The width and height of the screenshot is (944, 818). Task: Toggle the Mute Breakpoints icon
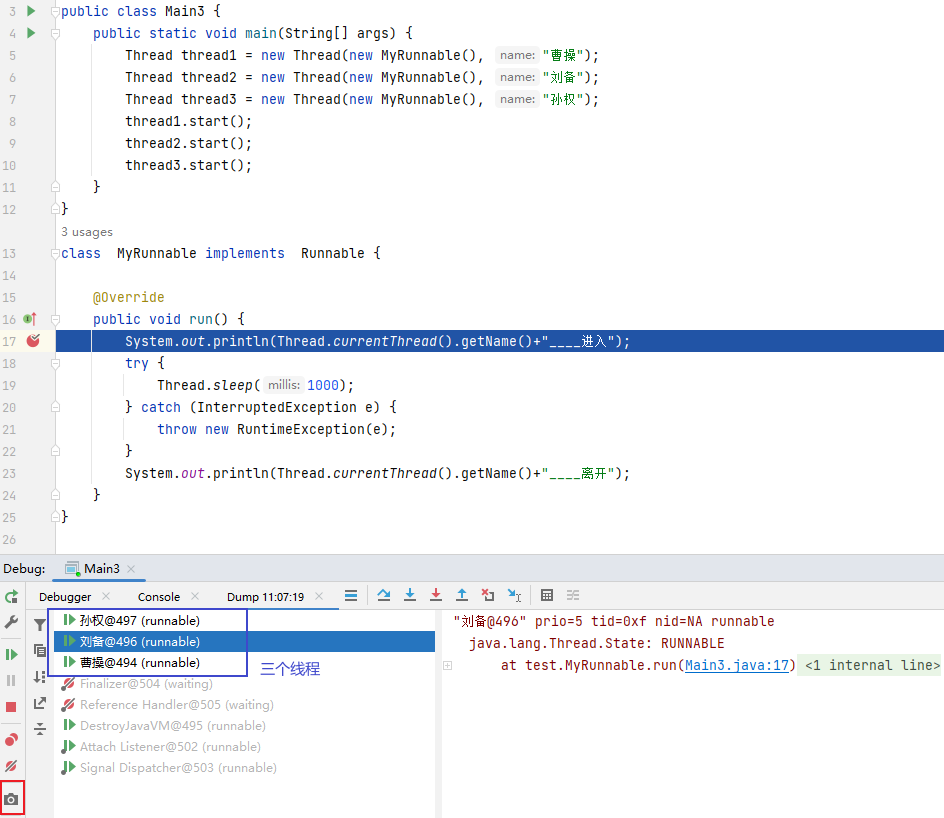tap(11, 766)
